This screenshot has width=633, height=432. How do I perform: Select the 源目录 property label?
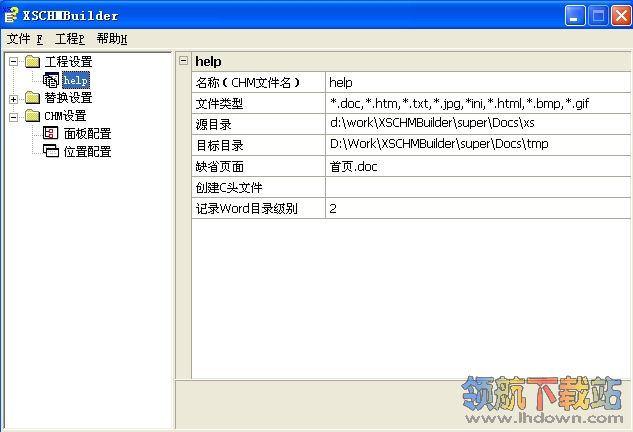(x=214, y=124)
